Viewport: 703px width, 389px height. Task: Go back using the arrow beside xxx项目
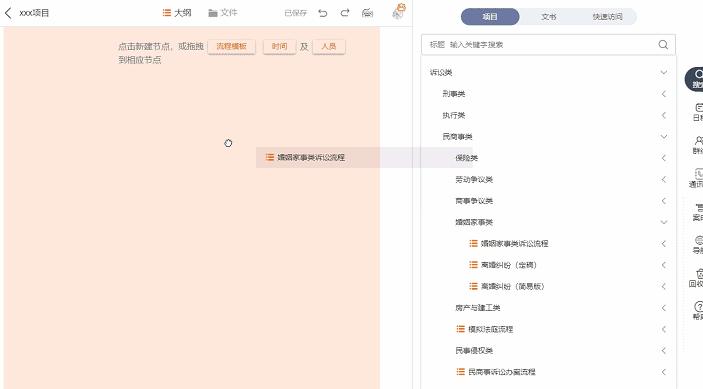[x=8, y=13]
